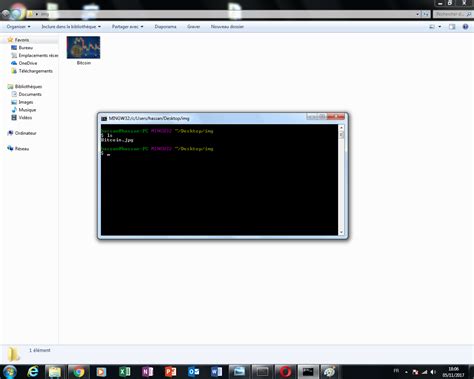The height and width of the screenshot is (379, 474).
Task: Go forward with Explorer forward arrow
Action: [x=17, y=14]
